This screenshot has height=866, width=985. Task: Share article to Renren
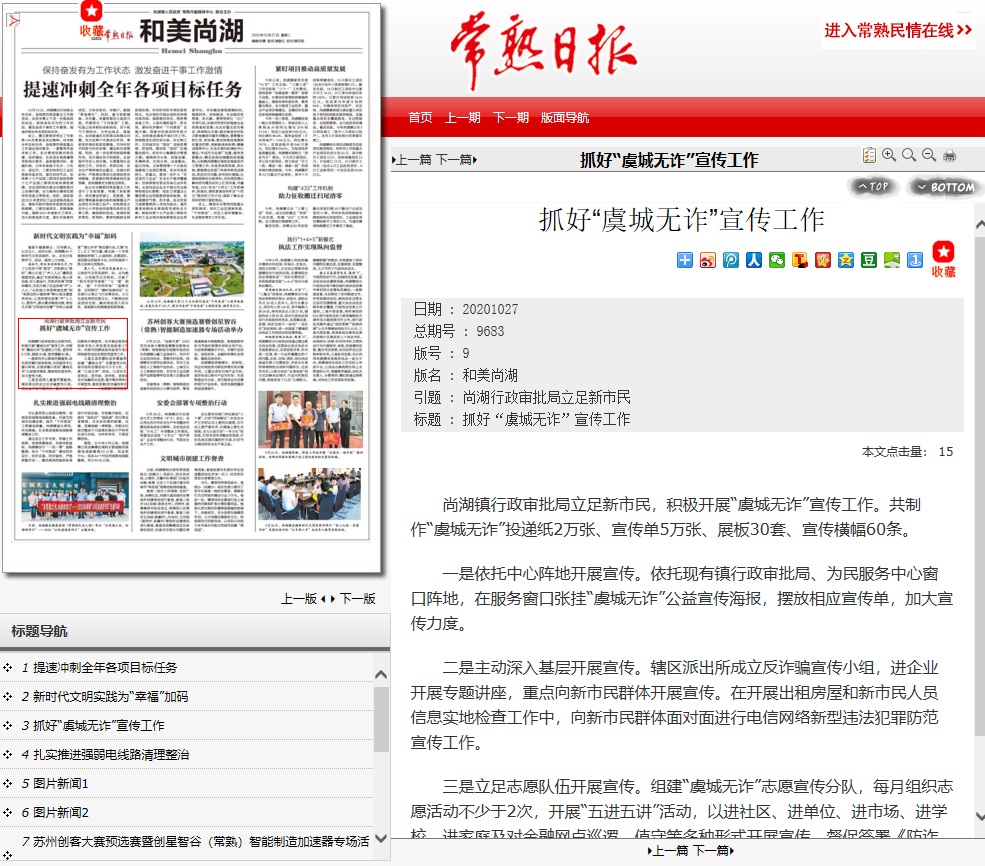pos(754,260)
